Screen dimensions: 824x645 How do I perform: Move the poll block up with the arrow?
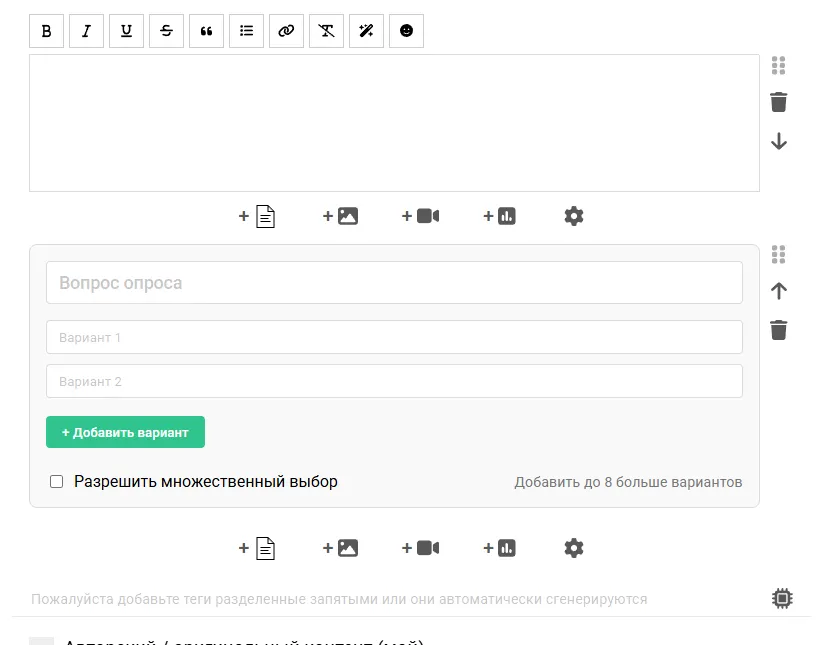pos(778,291)
